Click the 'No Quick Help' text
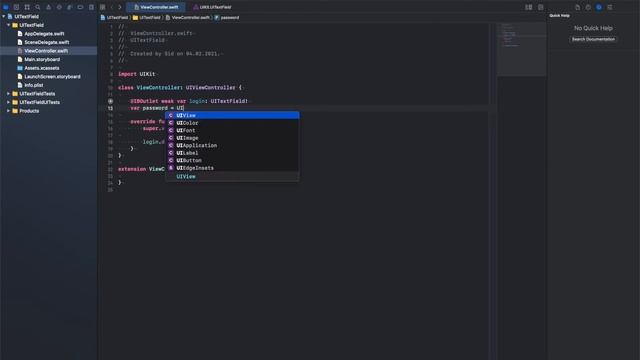 click(593, 28)
